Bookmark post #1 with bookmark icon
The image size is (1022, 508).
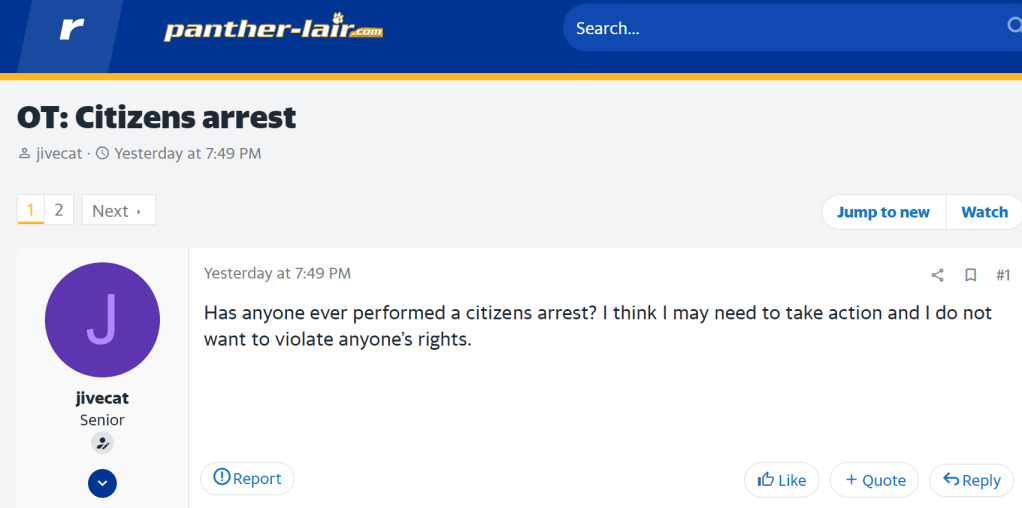pyautogui.click(x=970, y=275)
